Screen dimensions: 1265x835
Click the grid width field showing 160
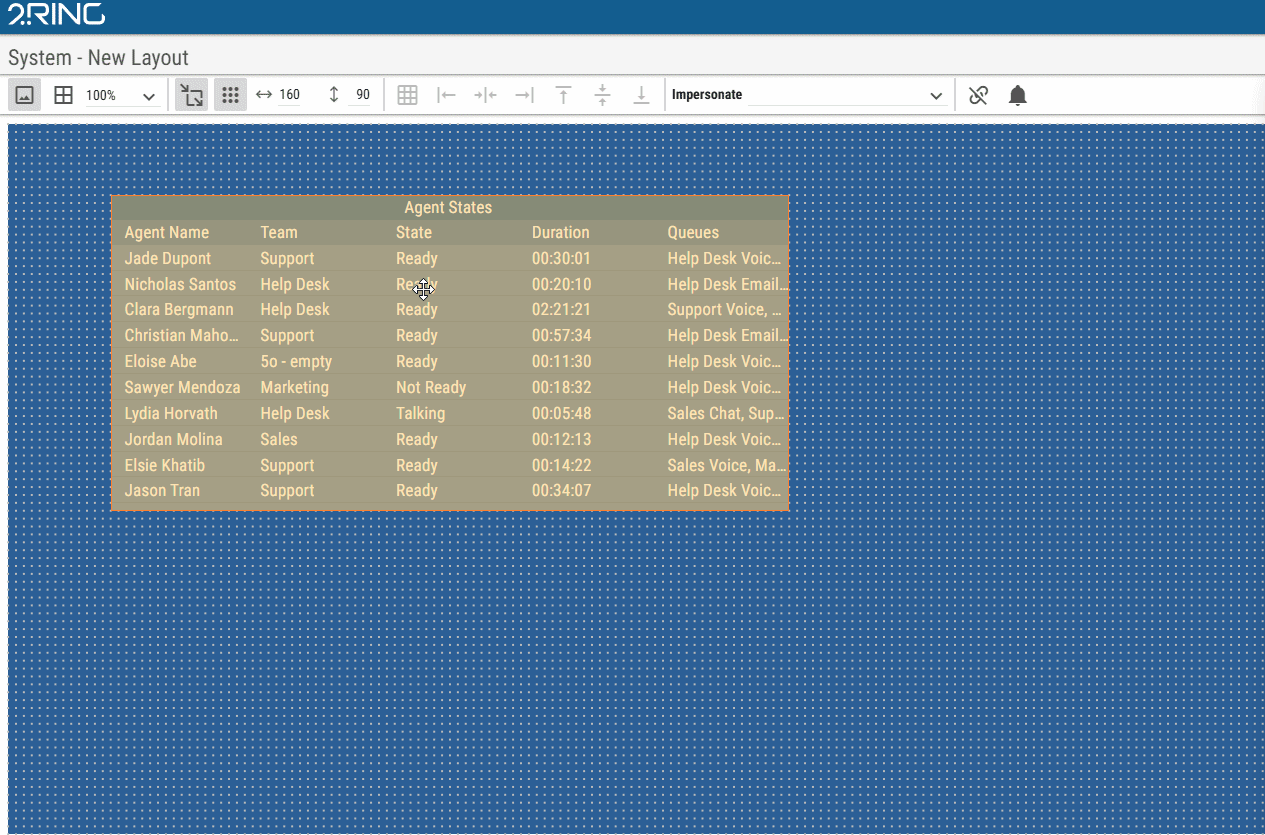point(289,95)
